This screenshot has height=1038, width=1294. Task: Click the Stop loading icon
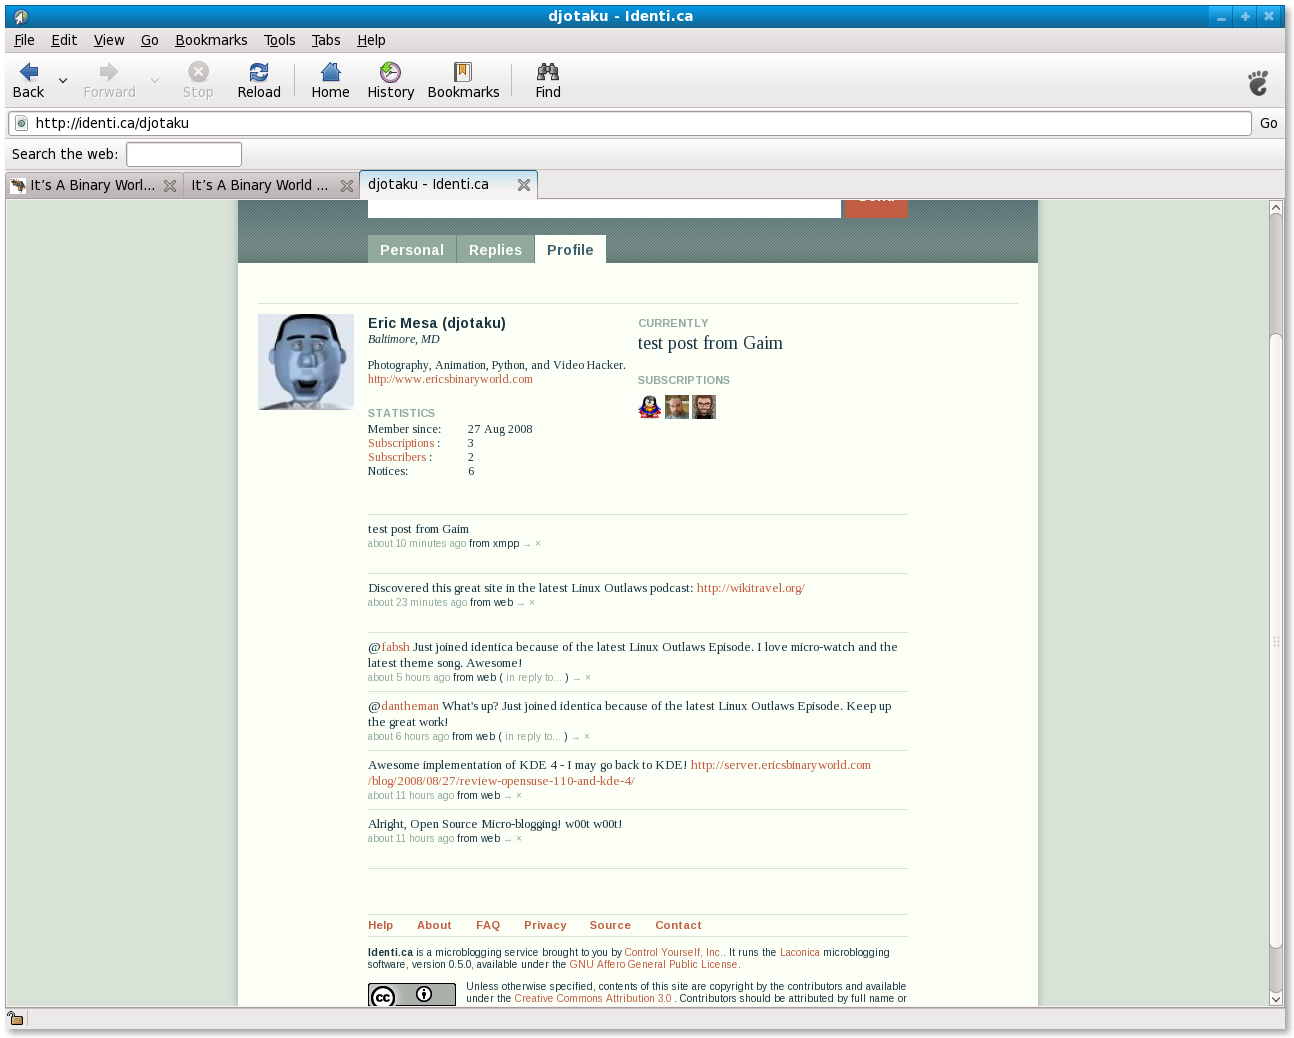tap(198, 80)
